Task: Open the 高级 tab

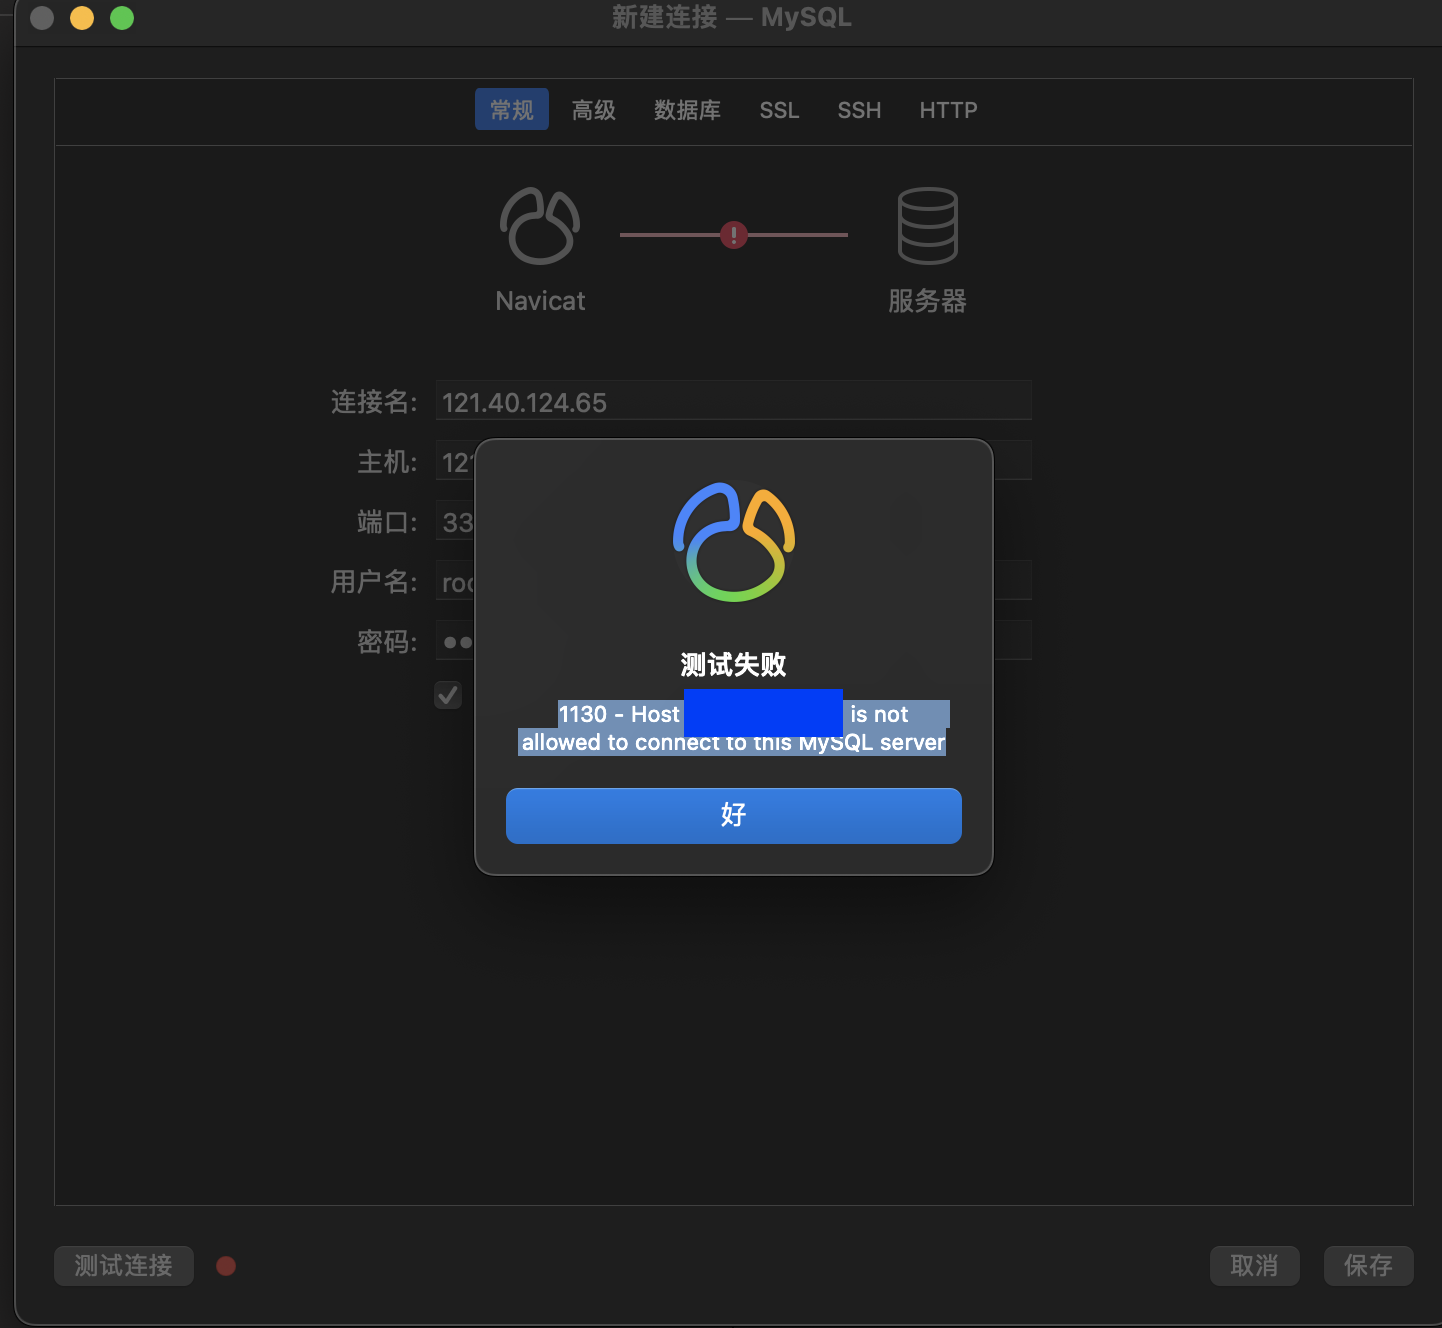Action: (x=594, y=110)
